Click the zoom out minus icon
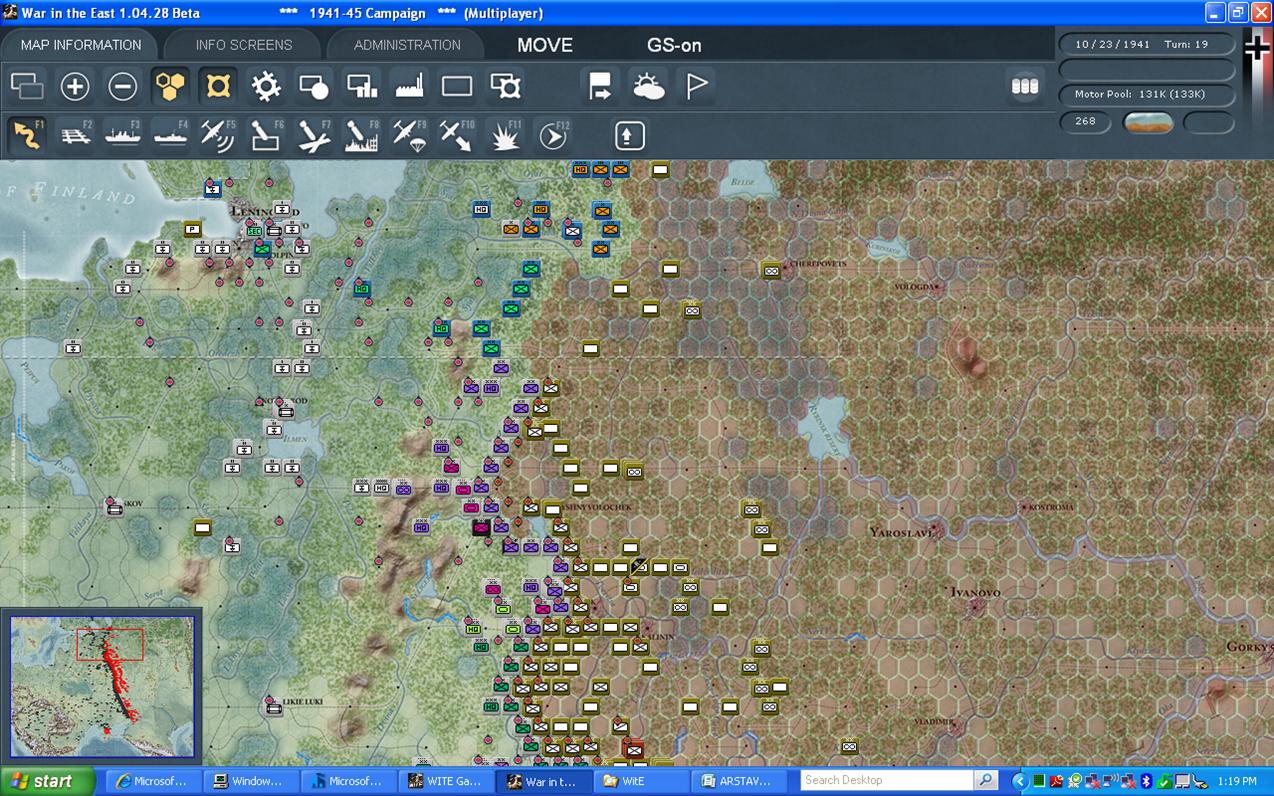 click(x=122, y=87)
